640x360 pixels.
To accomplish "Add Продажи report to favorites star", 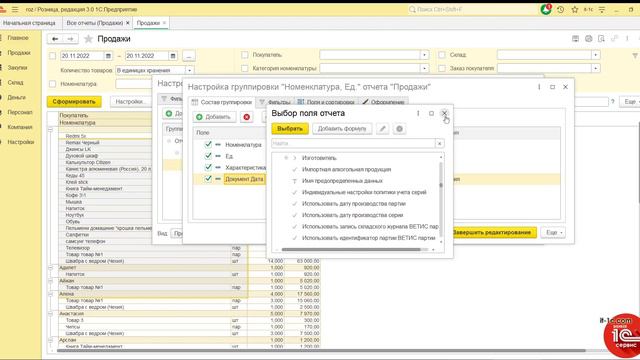I will click(x=88, y=39).
